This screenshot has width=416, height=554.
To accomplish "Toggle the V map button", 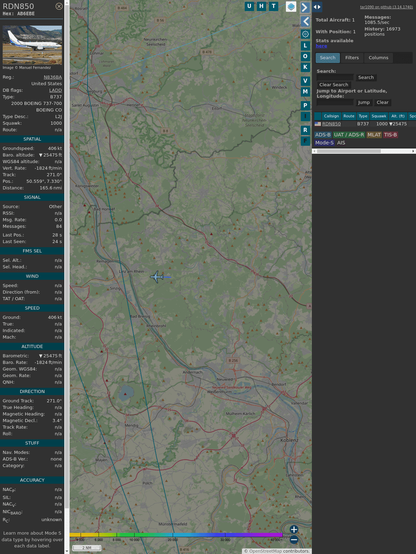I will [305, 81].
